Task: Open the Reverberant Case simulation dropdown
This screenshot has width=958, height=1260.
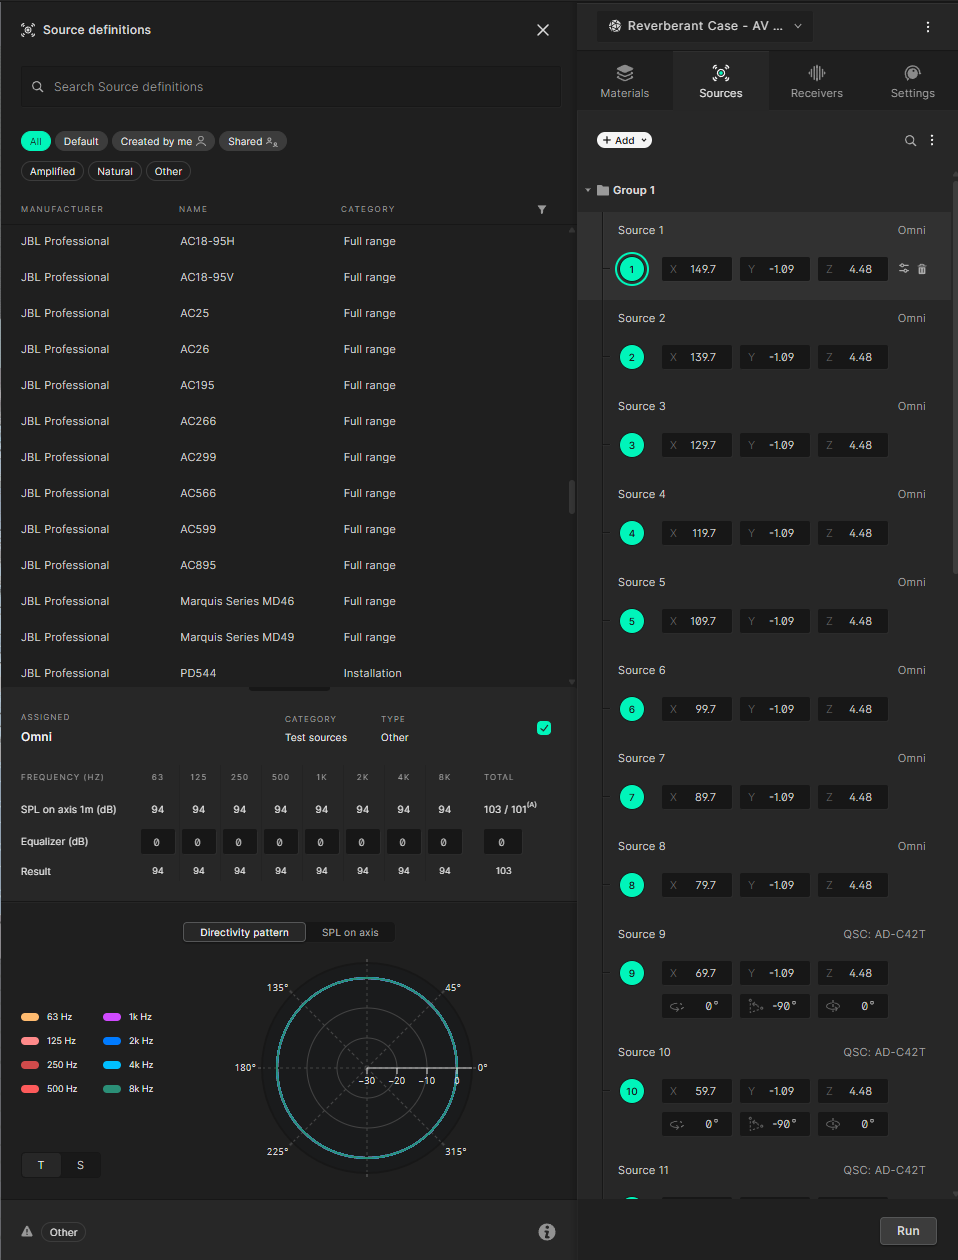Action: tap(704, 26)
